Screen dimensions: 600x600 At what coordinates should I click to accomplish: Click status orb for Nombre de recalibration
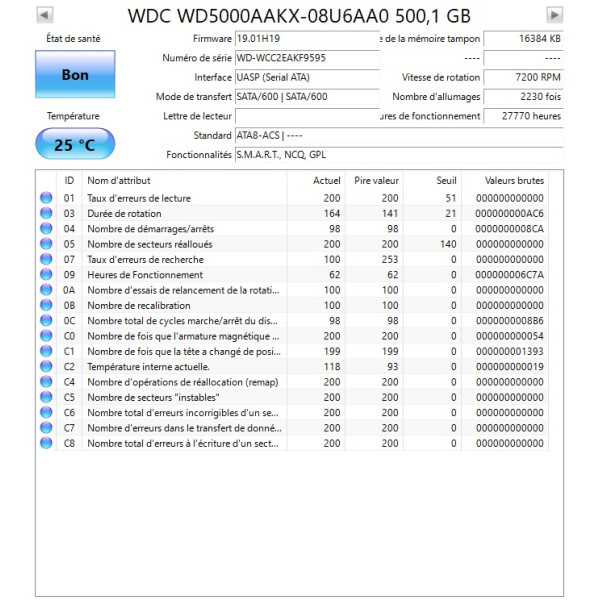[46, 305]
